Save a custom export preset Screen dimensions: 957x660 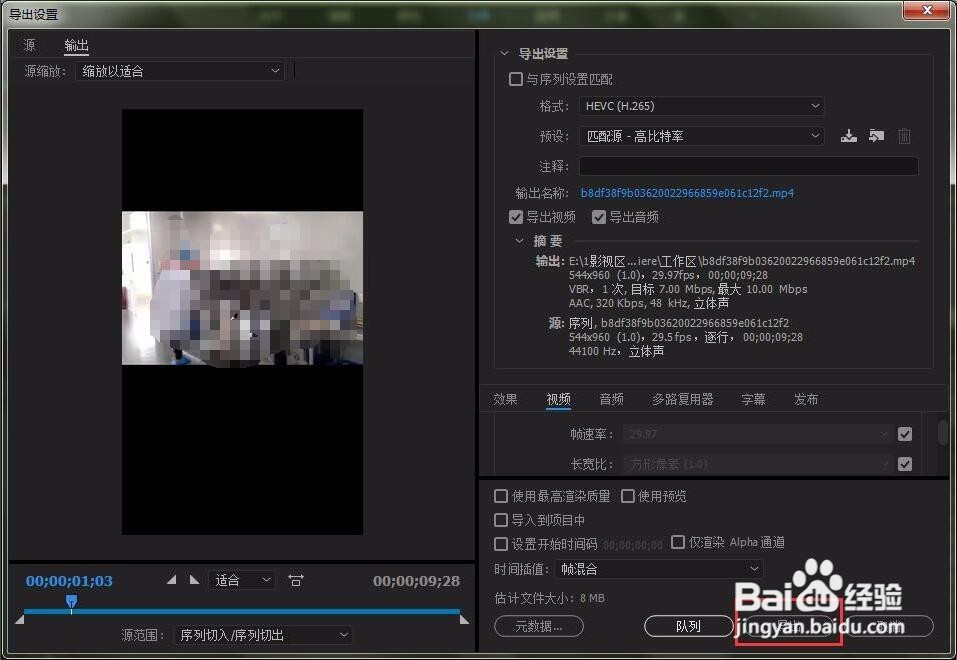pyautogui.click(x=848, y=135)
